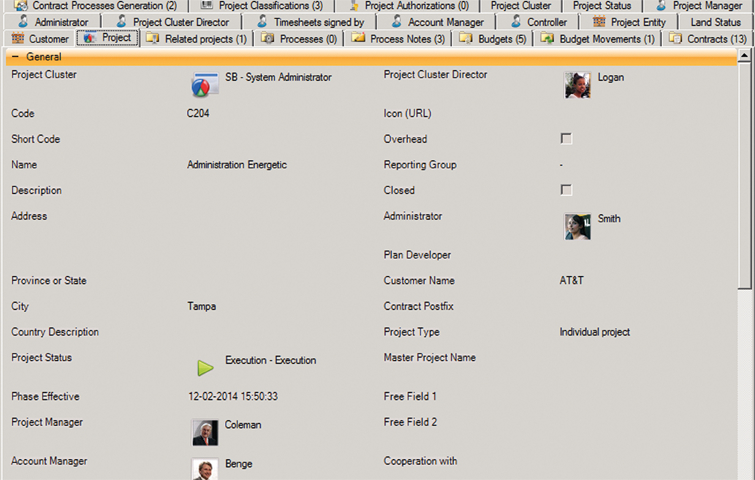Toggle the Closed checkbox
Screen dimensions: 755x480
tap(566, 190)
